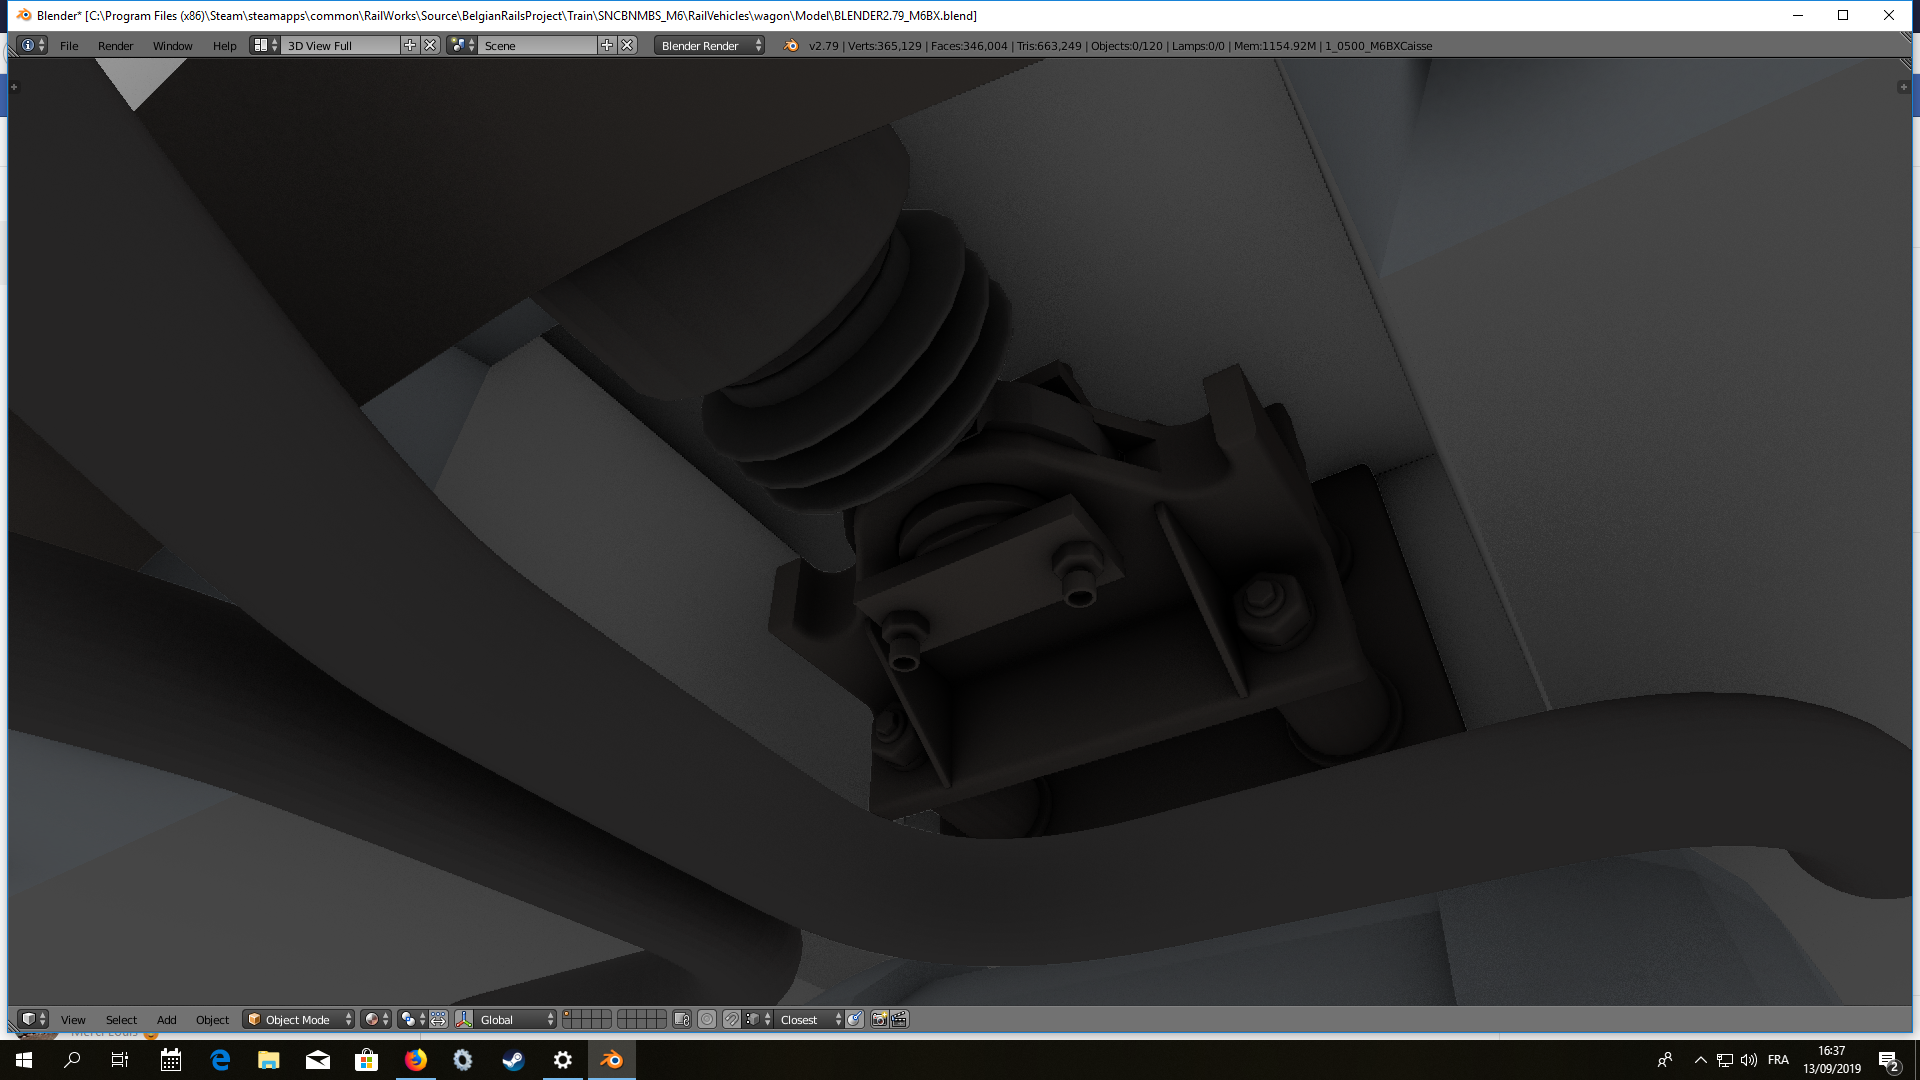Image resolution: width=1920 pixels, height=1080 pixels.
Task: Open the Blender Render engine dropdown
Action: coord(709,45)
